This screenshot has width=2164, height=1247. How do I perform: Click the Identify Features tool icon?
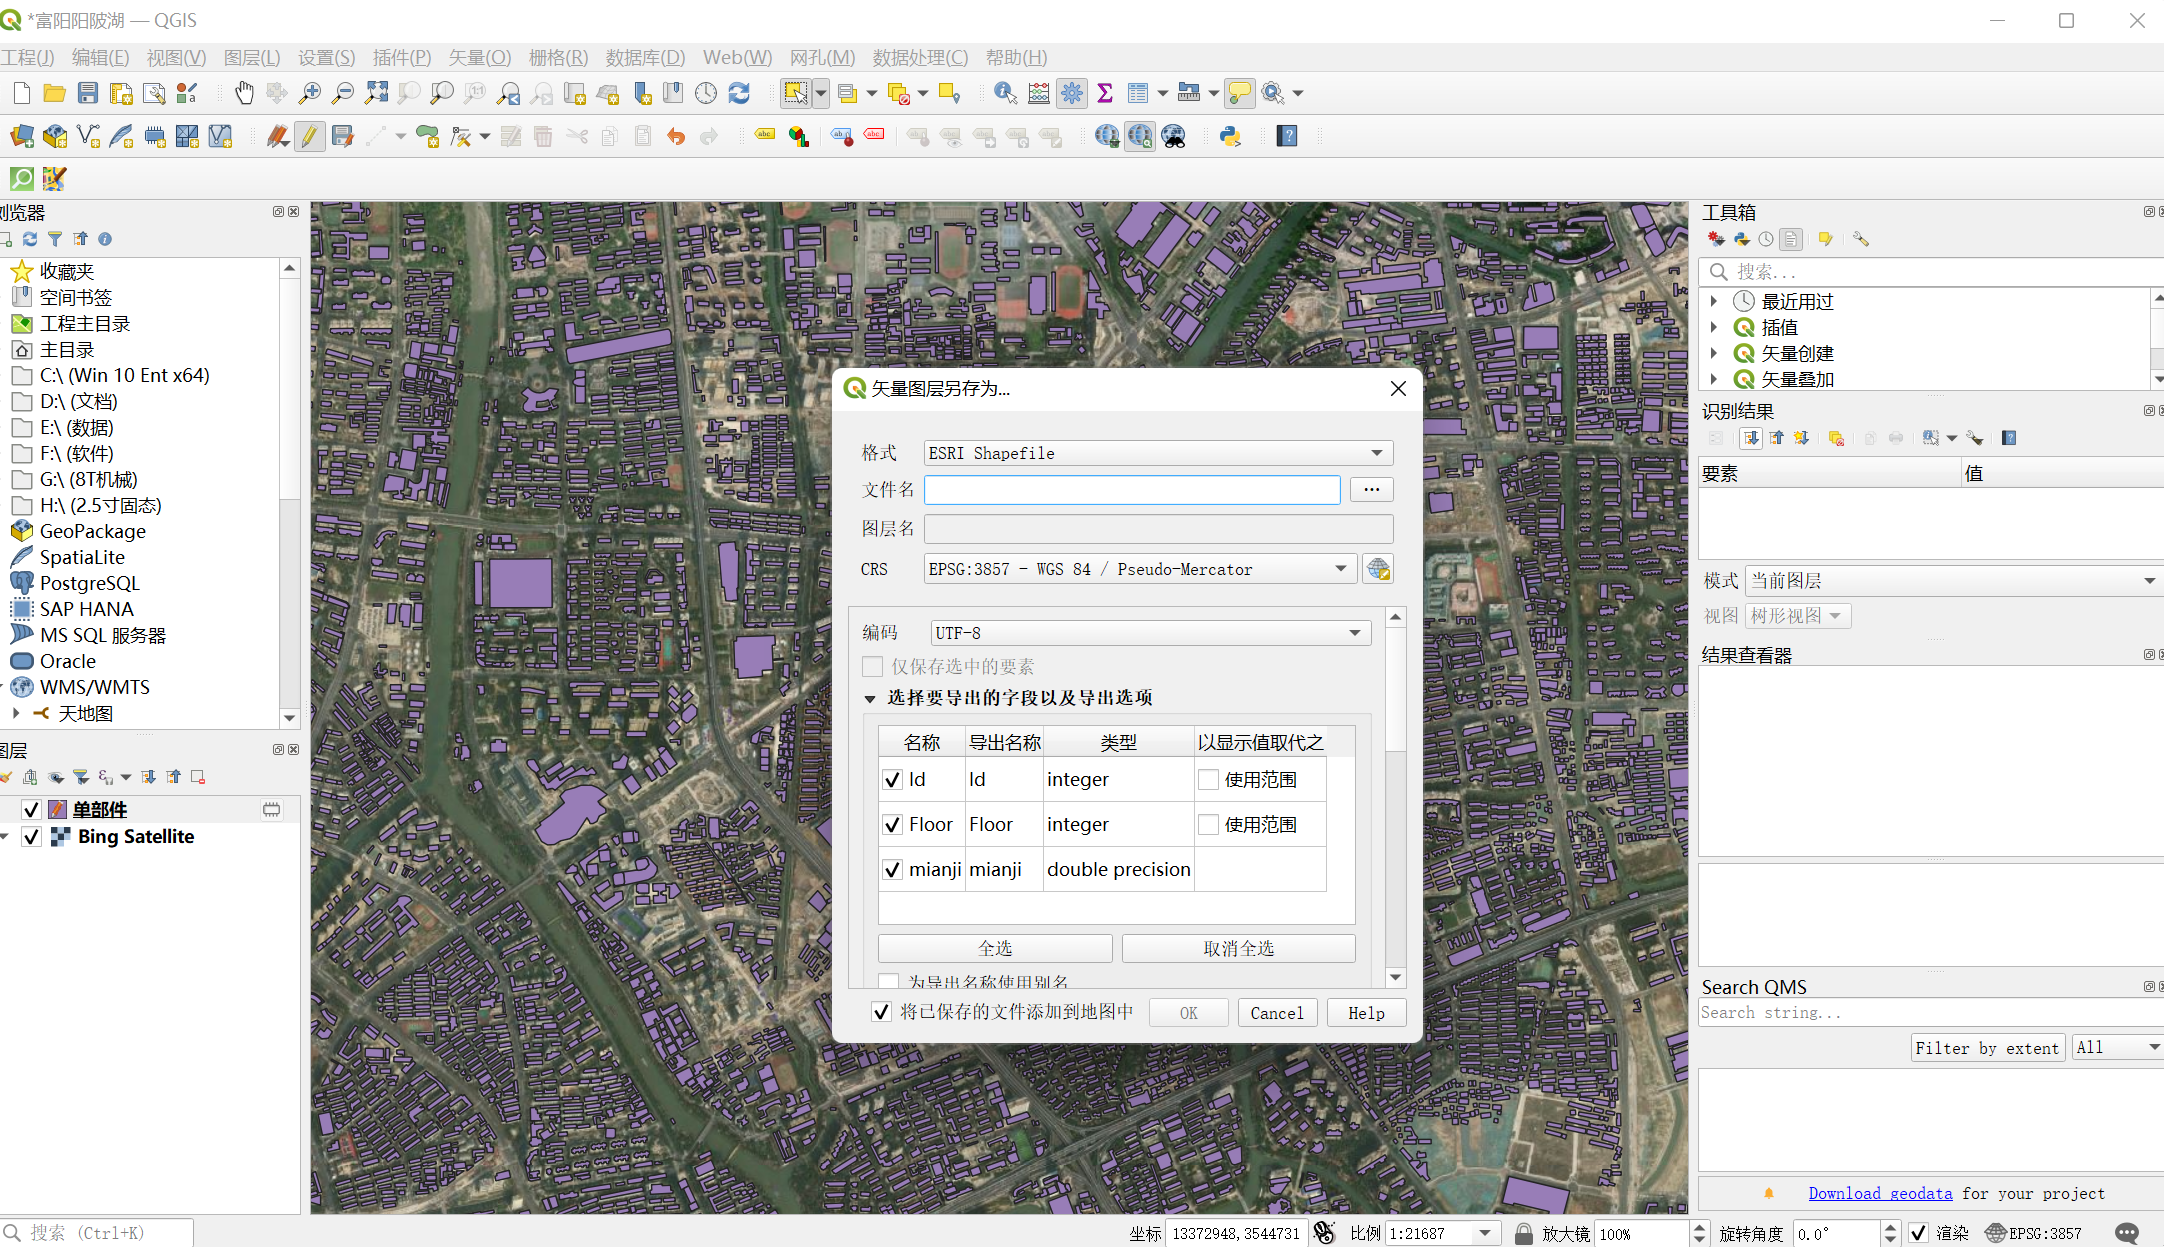[1005, 93]
